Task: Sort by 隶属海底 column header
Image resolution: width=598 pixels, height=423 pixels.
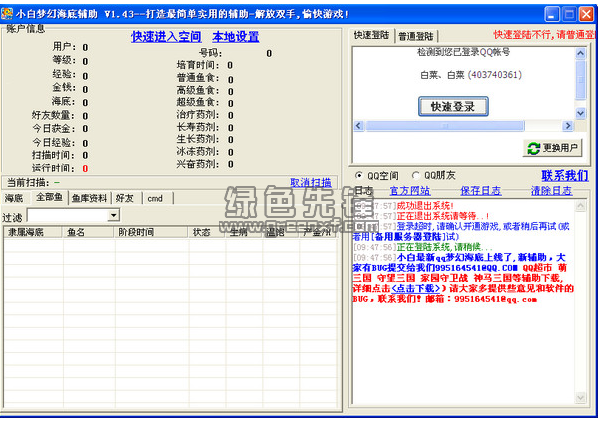Action: 33,232
